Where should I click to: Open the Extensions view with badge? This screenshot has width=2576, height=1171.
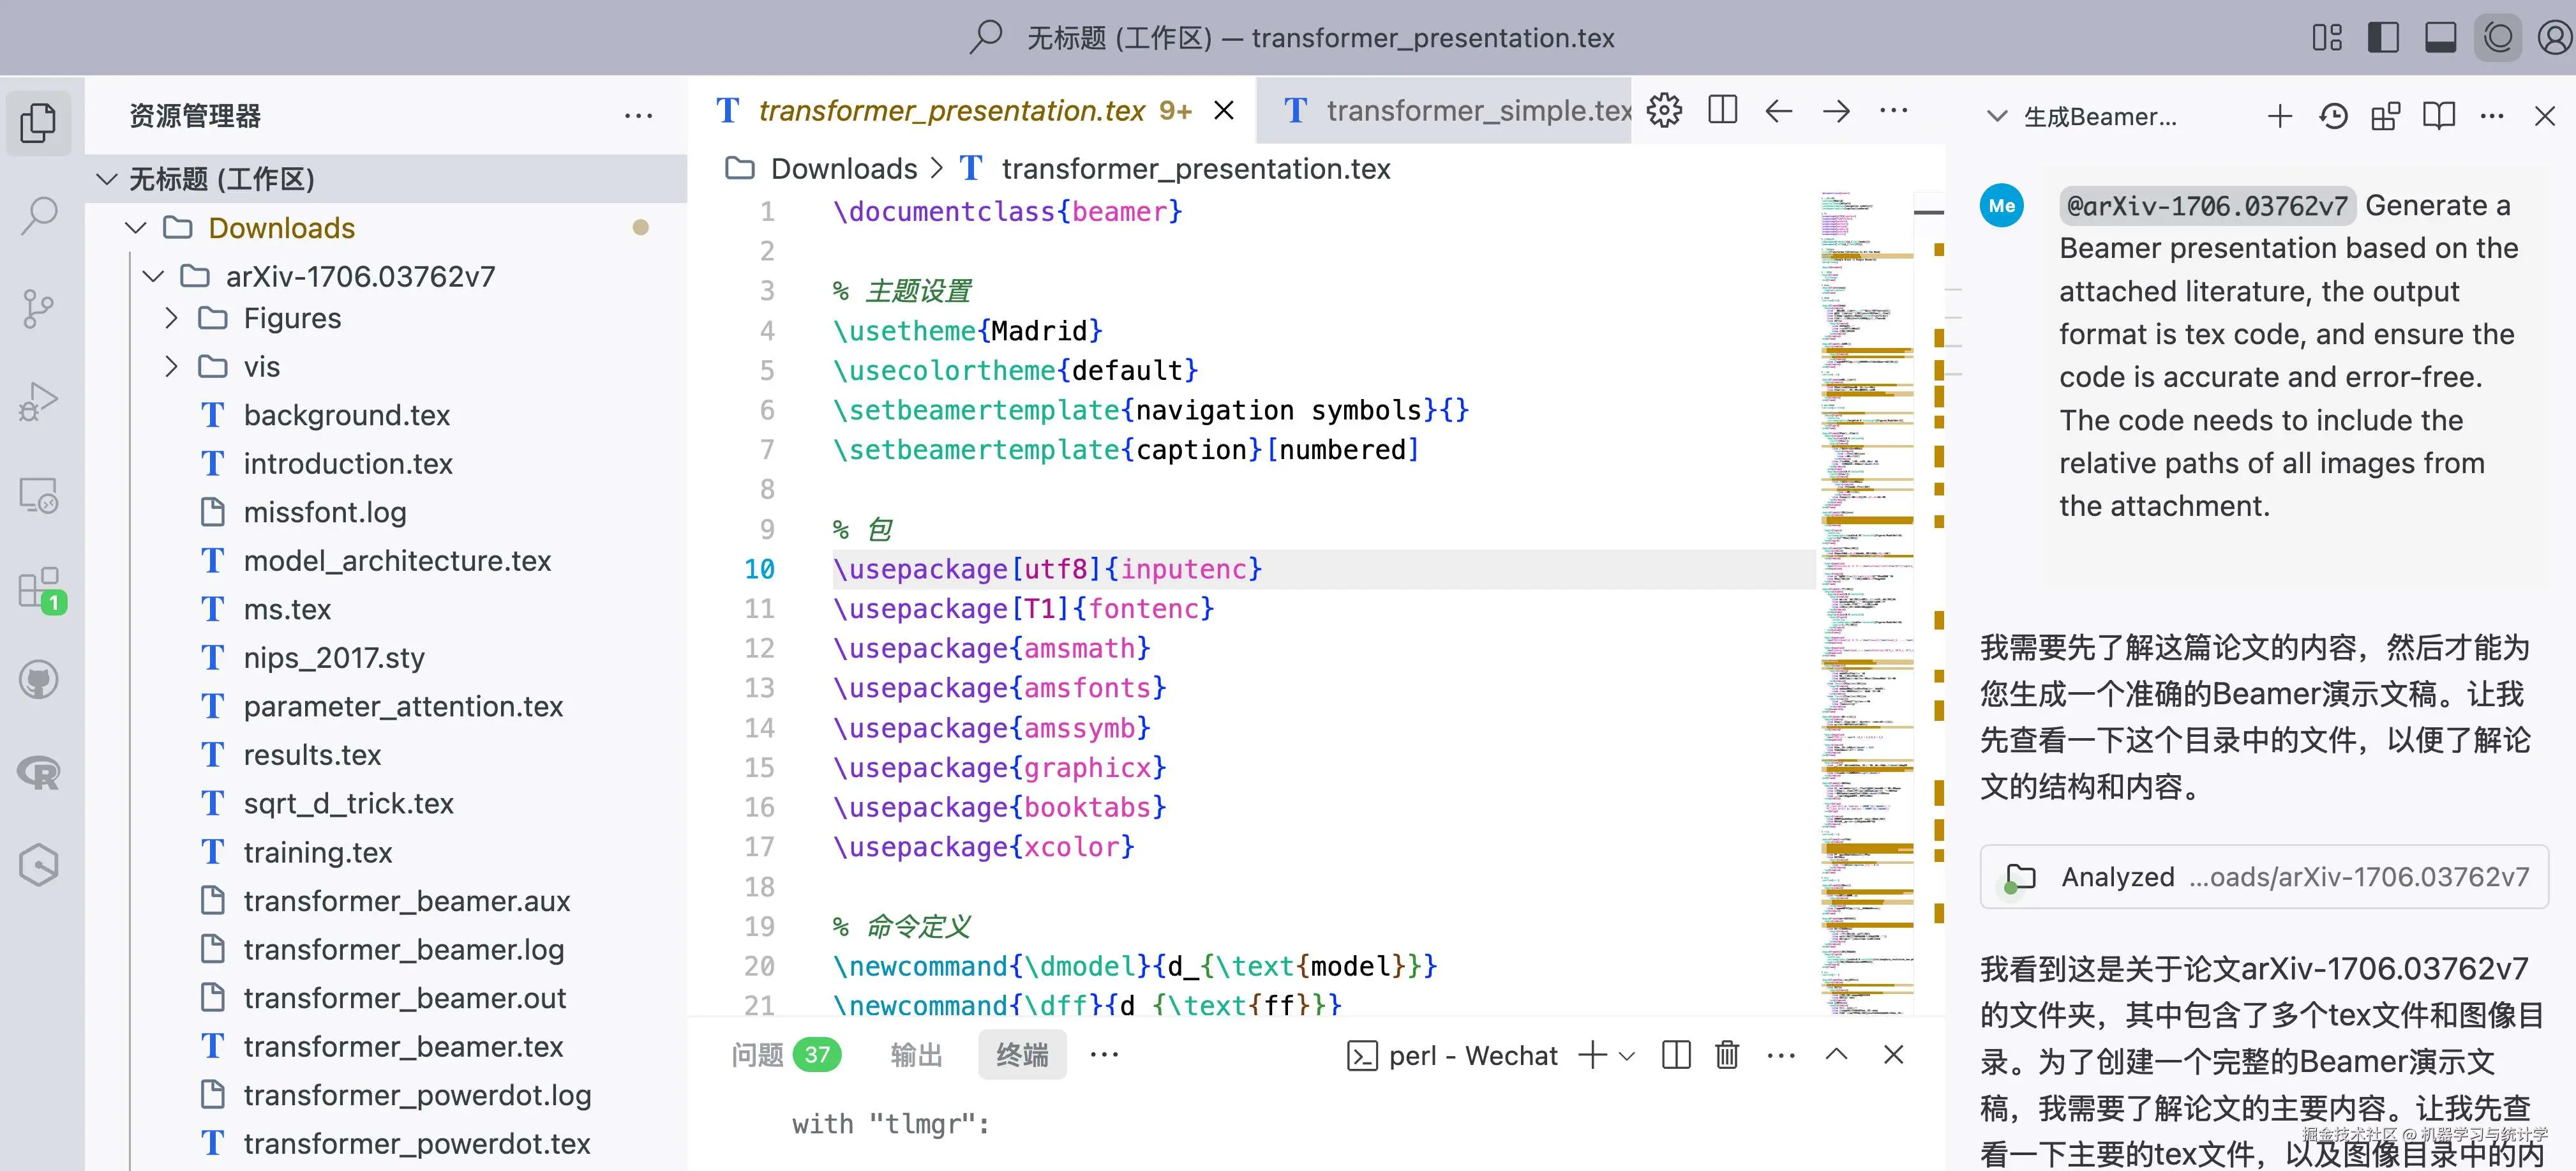39,589
